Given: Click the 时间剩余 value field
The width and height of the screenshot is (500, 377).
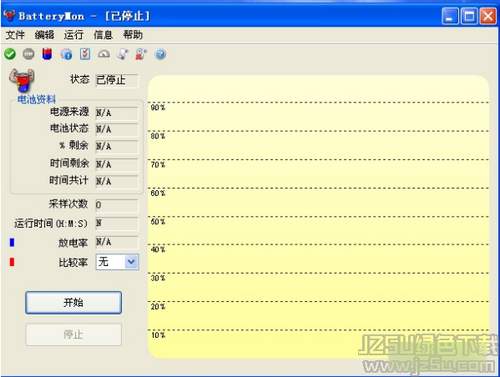Looking at the screenshot, I should point(117,164).
